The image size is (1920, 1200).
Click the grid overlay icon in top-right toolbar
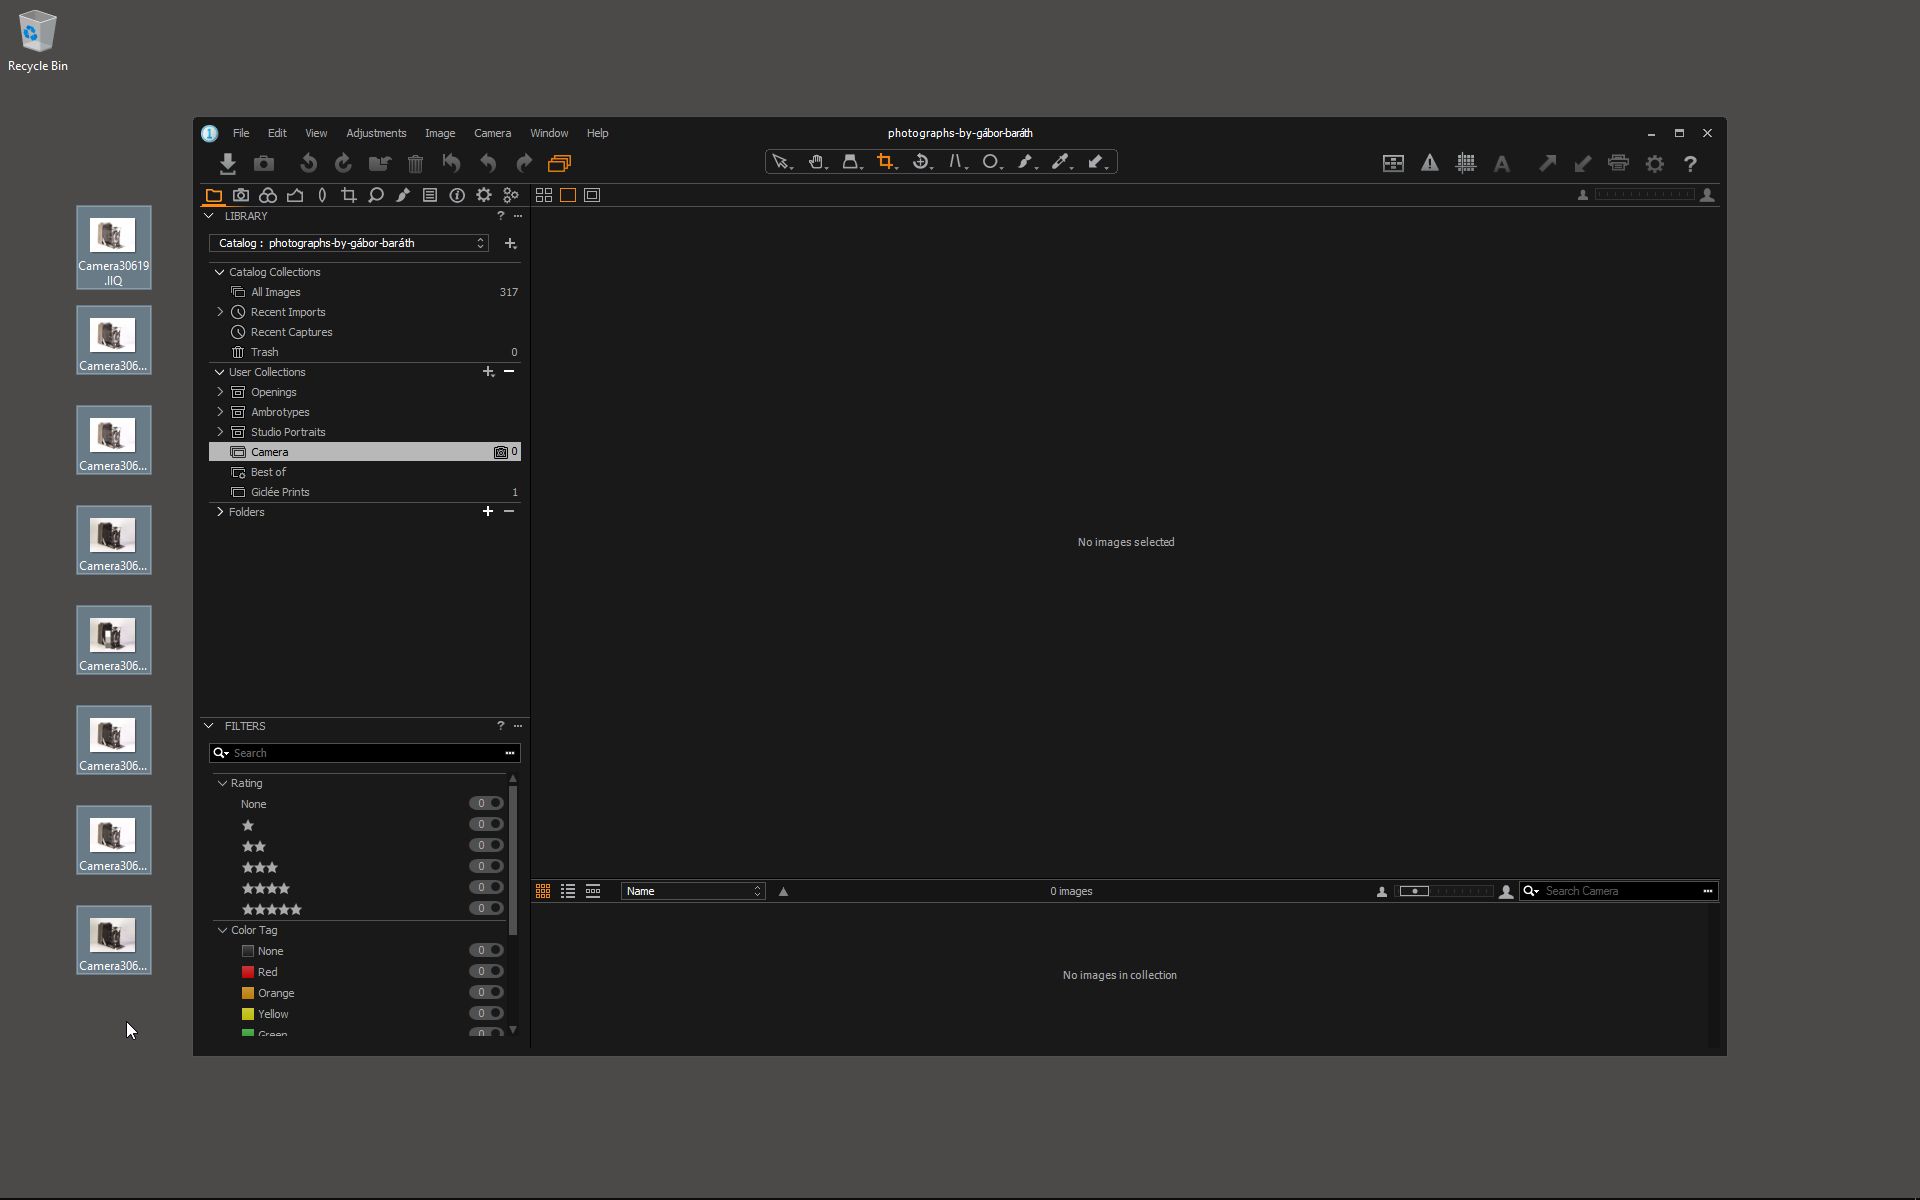pos(1466,163)
